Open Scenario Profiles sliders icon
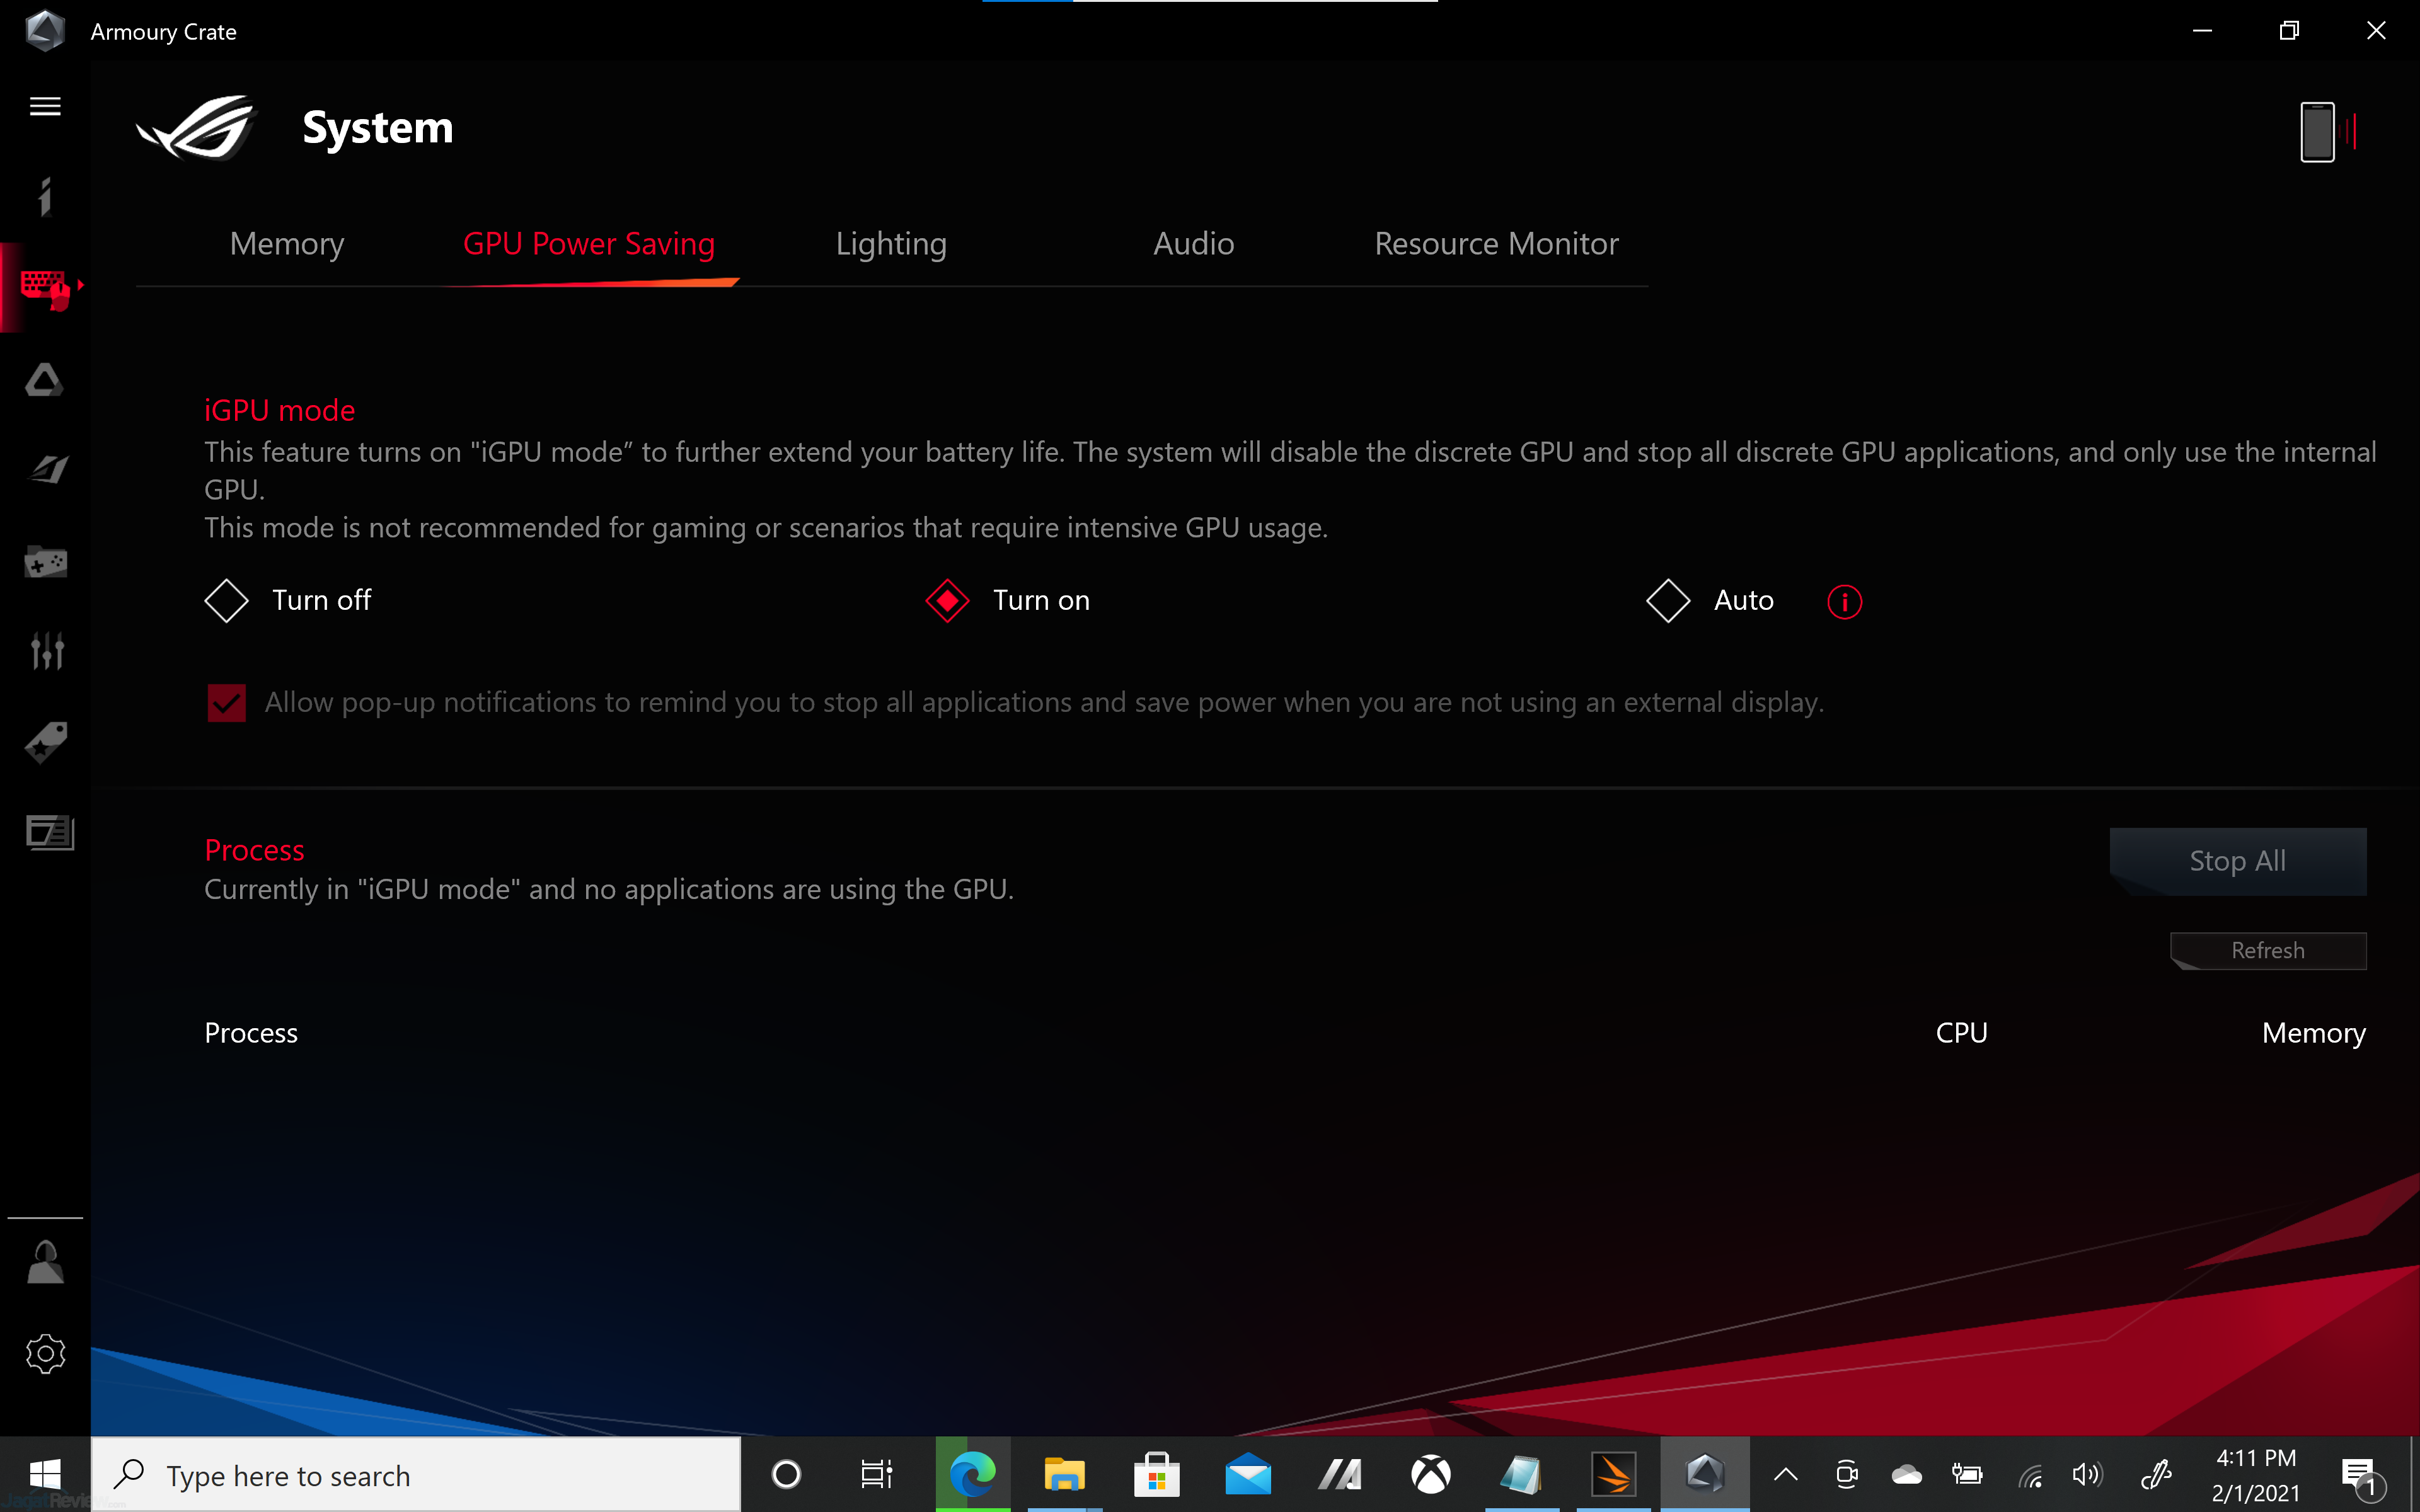2420x1512 pixels. [x=46, y=651]
